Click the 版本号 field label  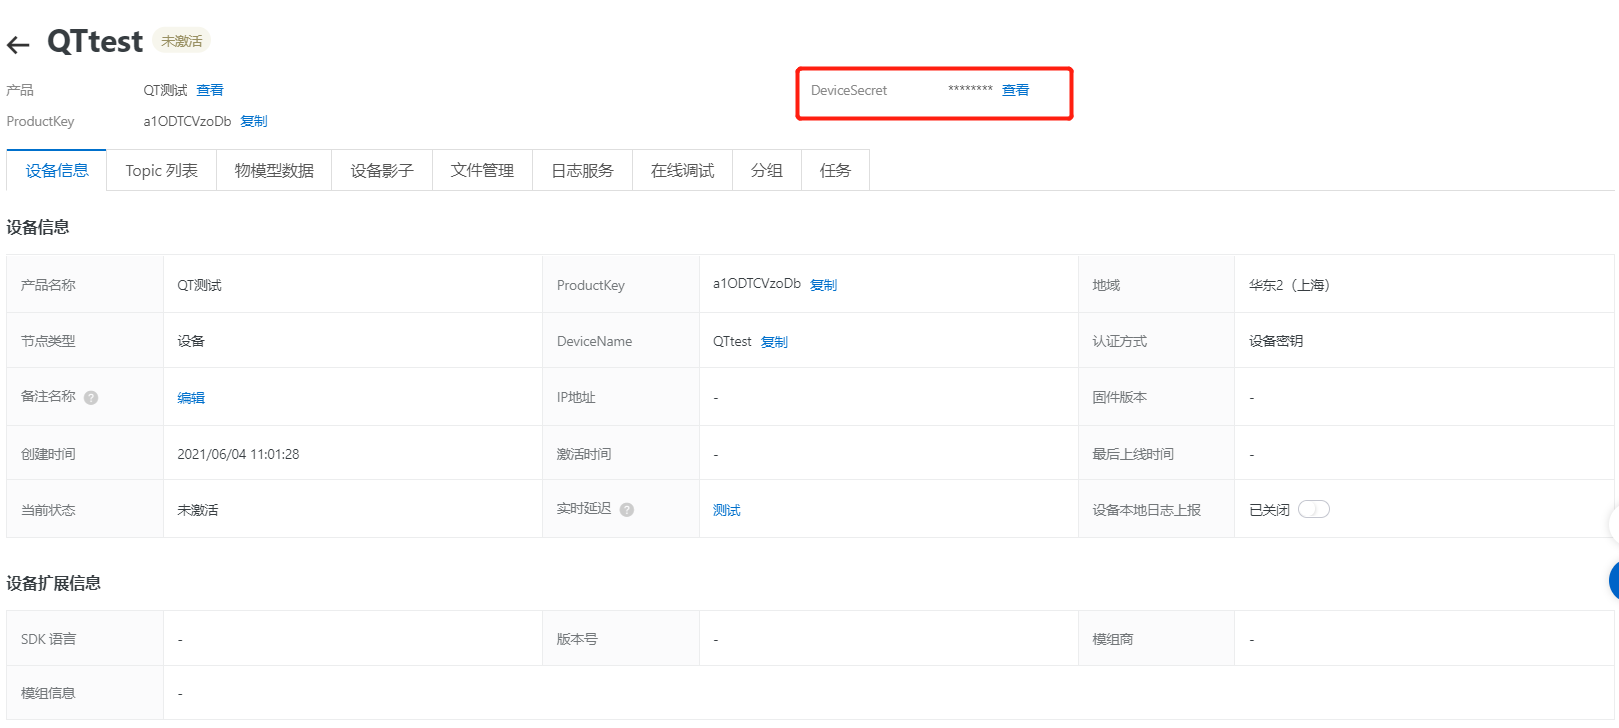[577, 639]
